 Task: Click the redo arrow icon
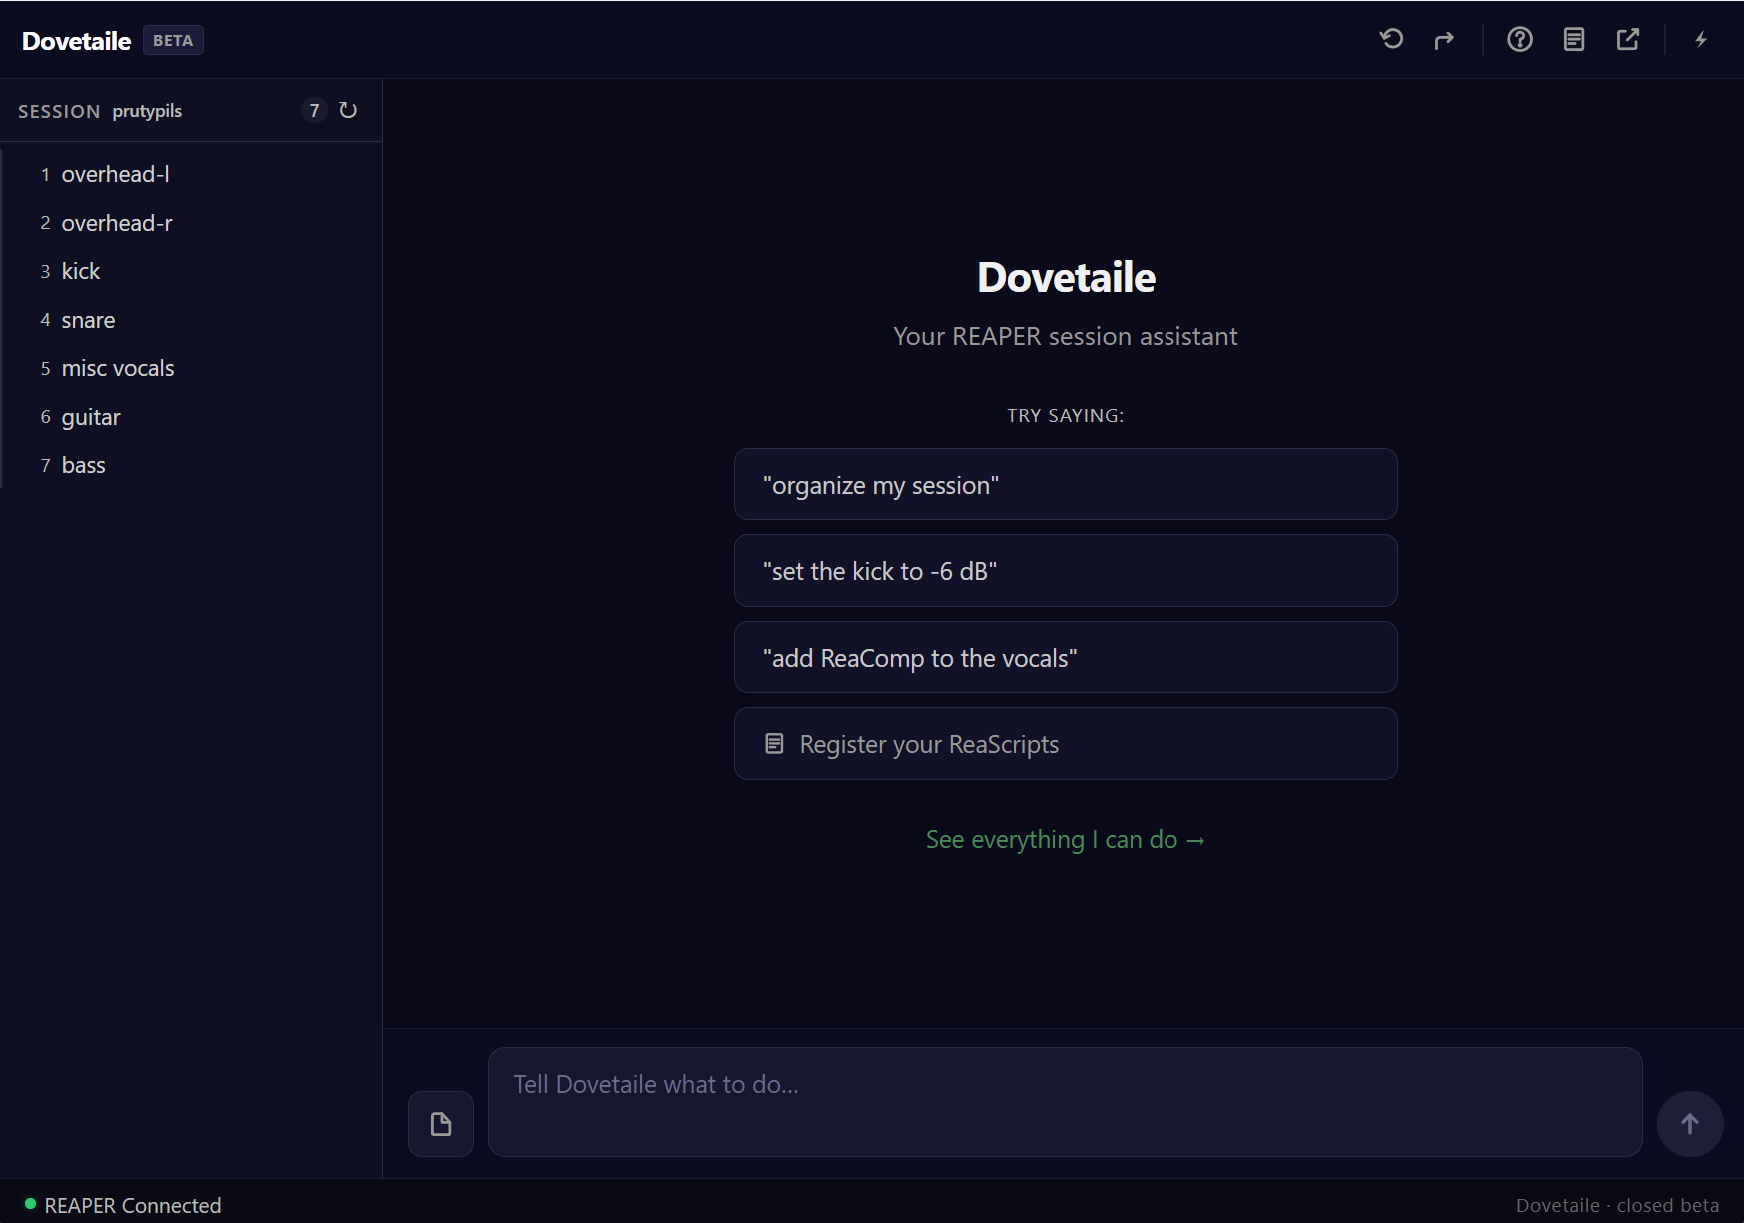tap(1444, 39)
